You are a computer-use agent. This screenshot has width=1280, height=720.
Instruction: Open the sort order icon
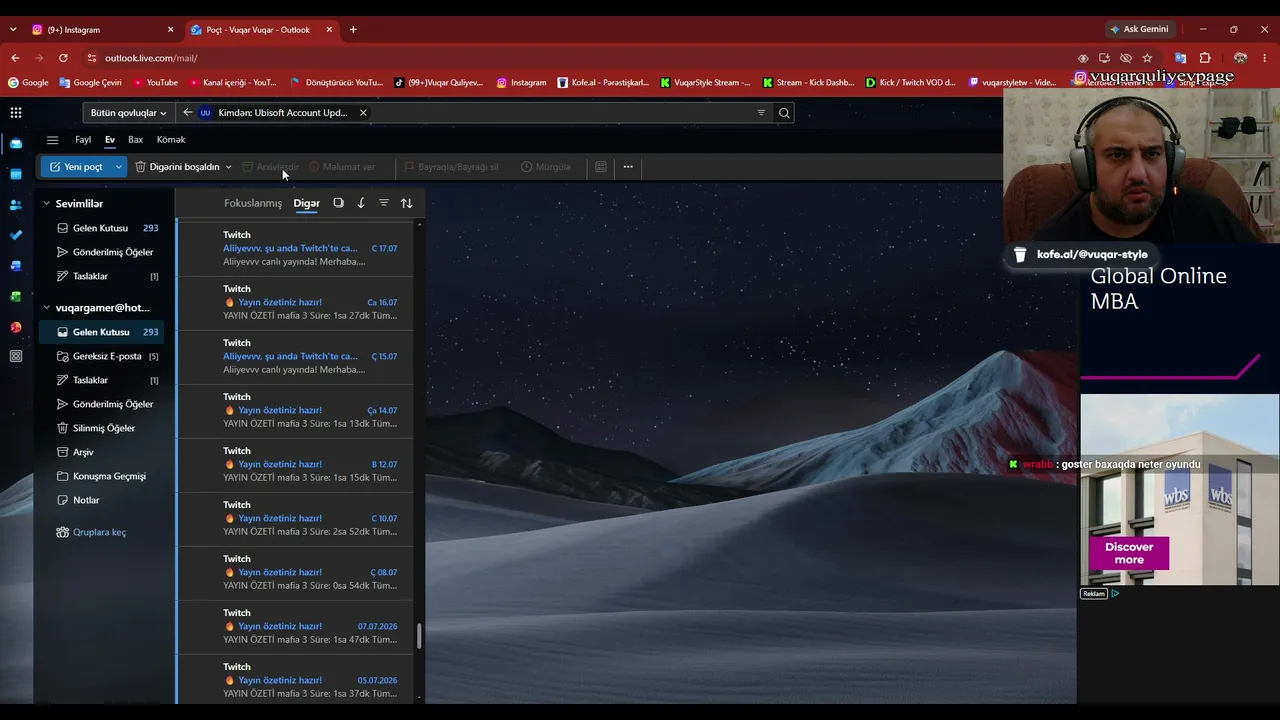(x=407, y=203)
